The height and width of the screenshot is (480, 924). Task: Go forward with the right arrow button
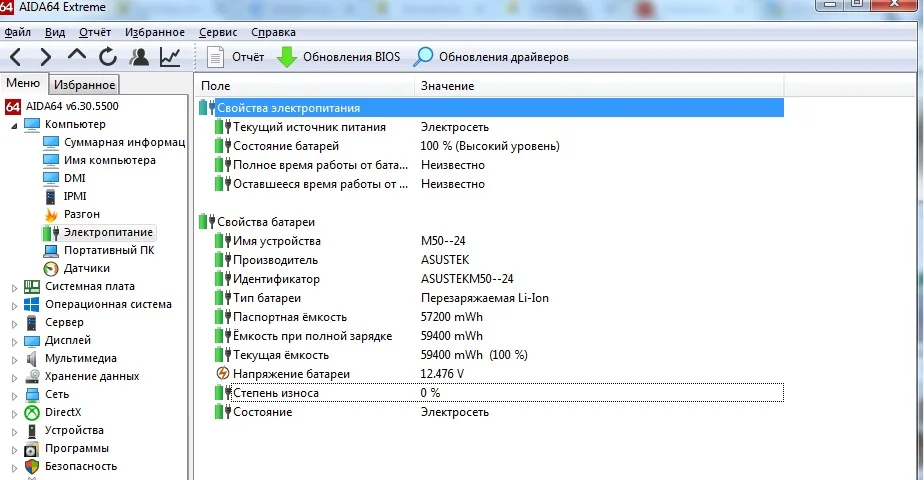point(45,57)
